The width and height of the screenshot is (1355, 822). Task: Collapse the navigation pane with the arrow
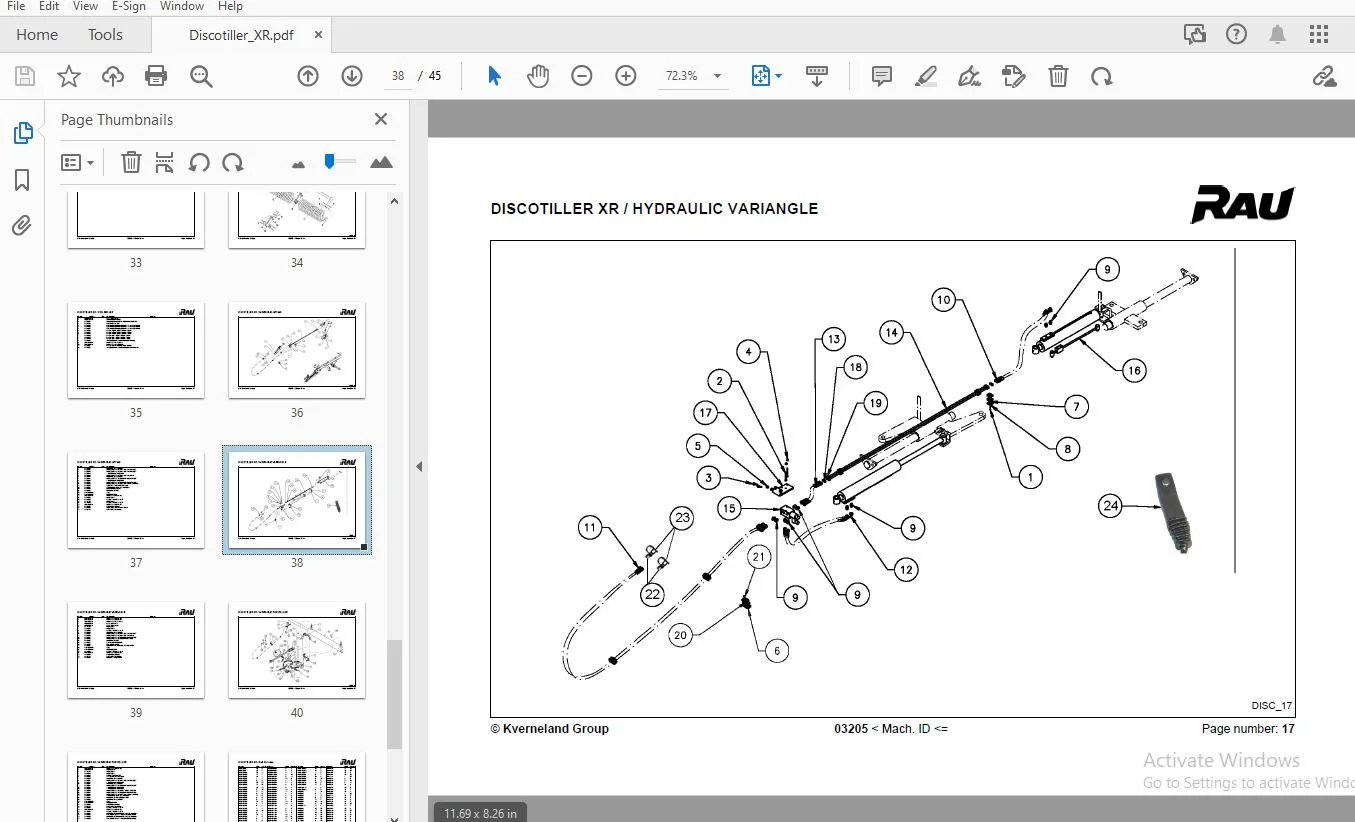tap(419, 466)
